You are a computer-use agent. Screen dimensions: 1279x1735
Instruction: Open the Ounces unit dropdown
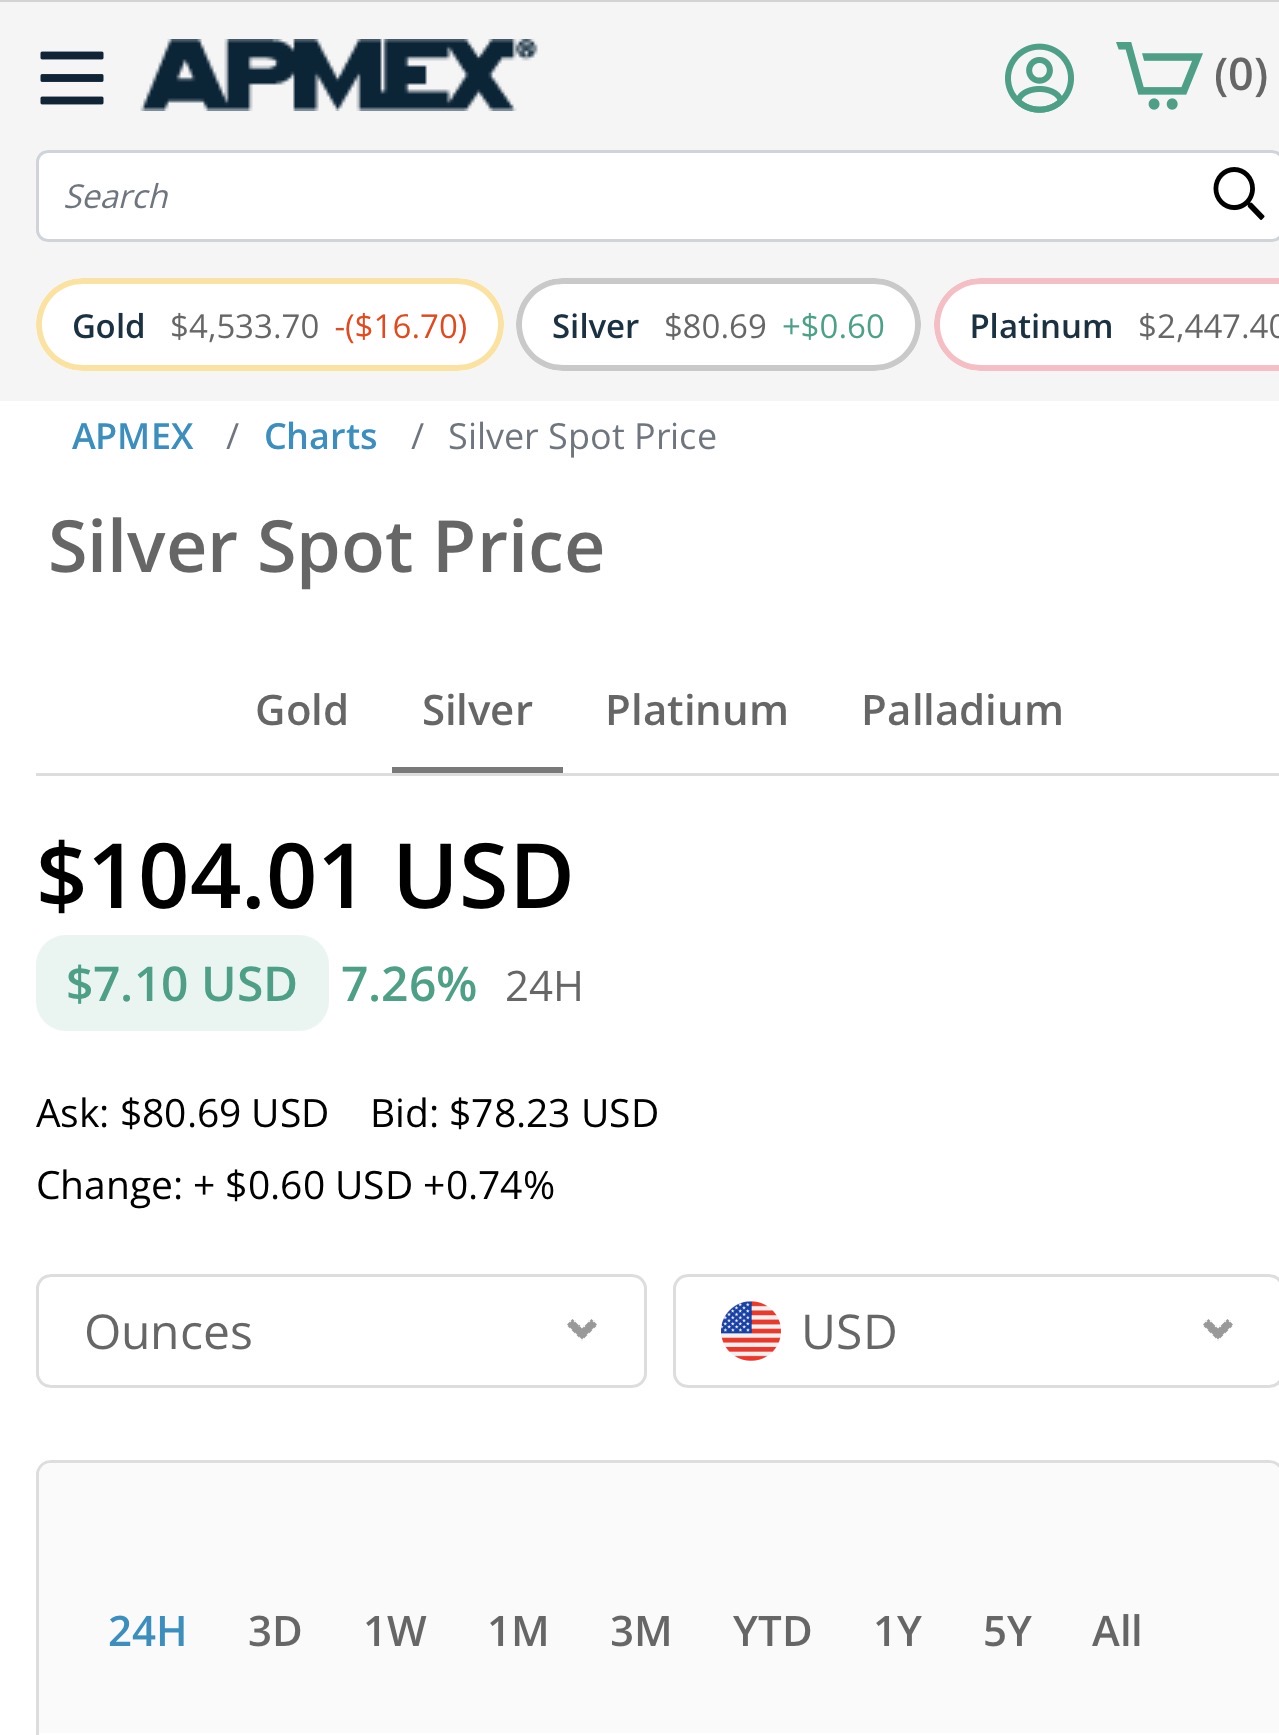pyautogui.click(x=341, y=1331)
